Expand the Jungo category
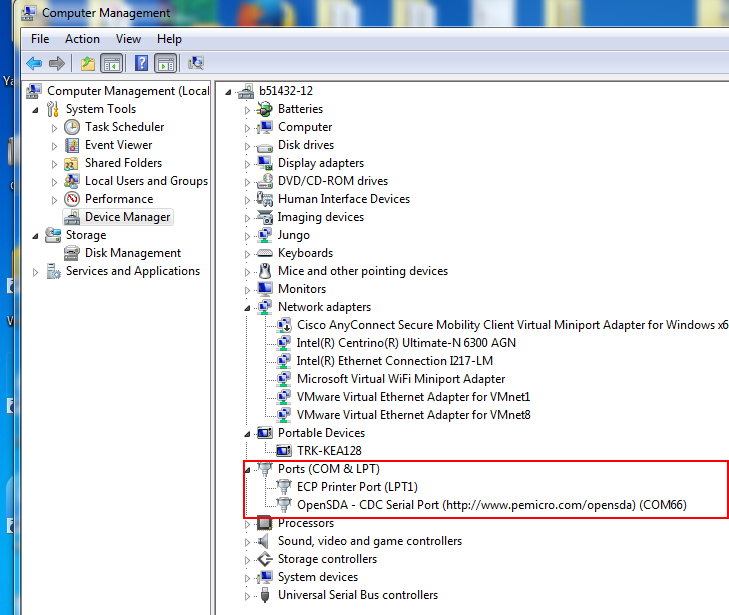 point(247,236)
